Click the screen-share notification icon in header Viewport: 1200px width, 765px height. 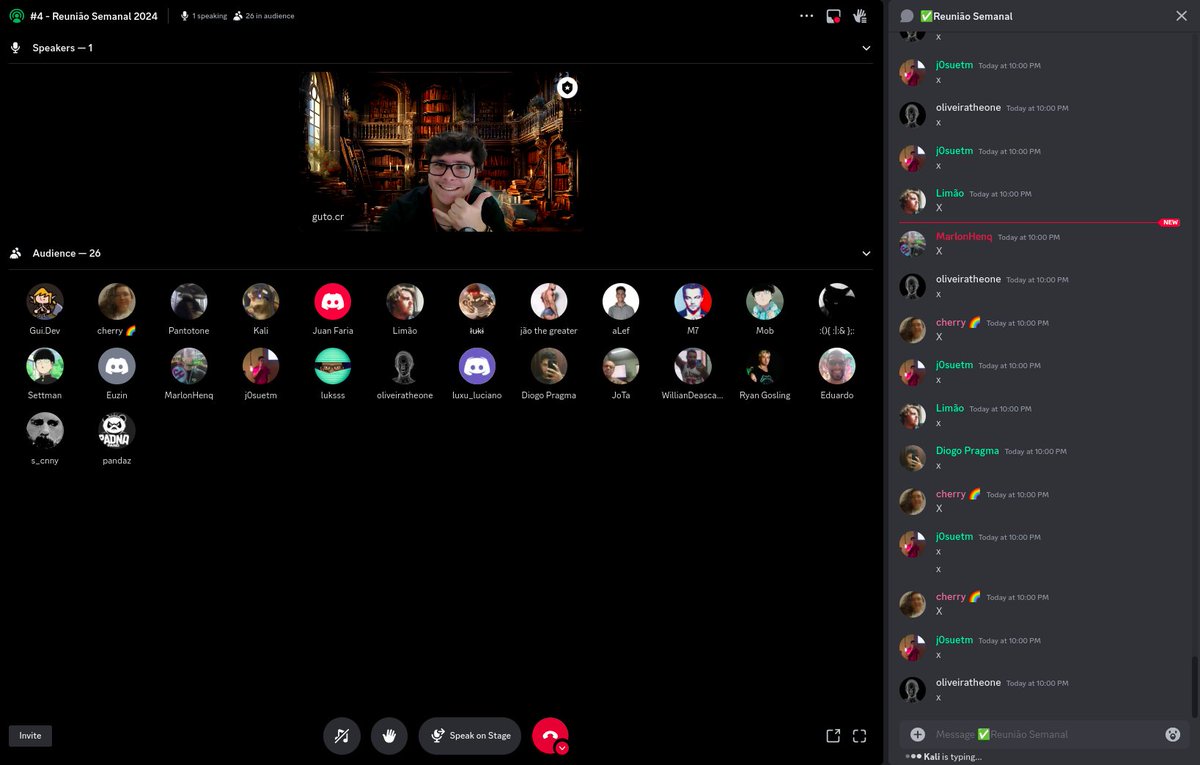click(834, 16)
